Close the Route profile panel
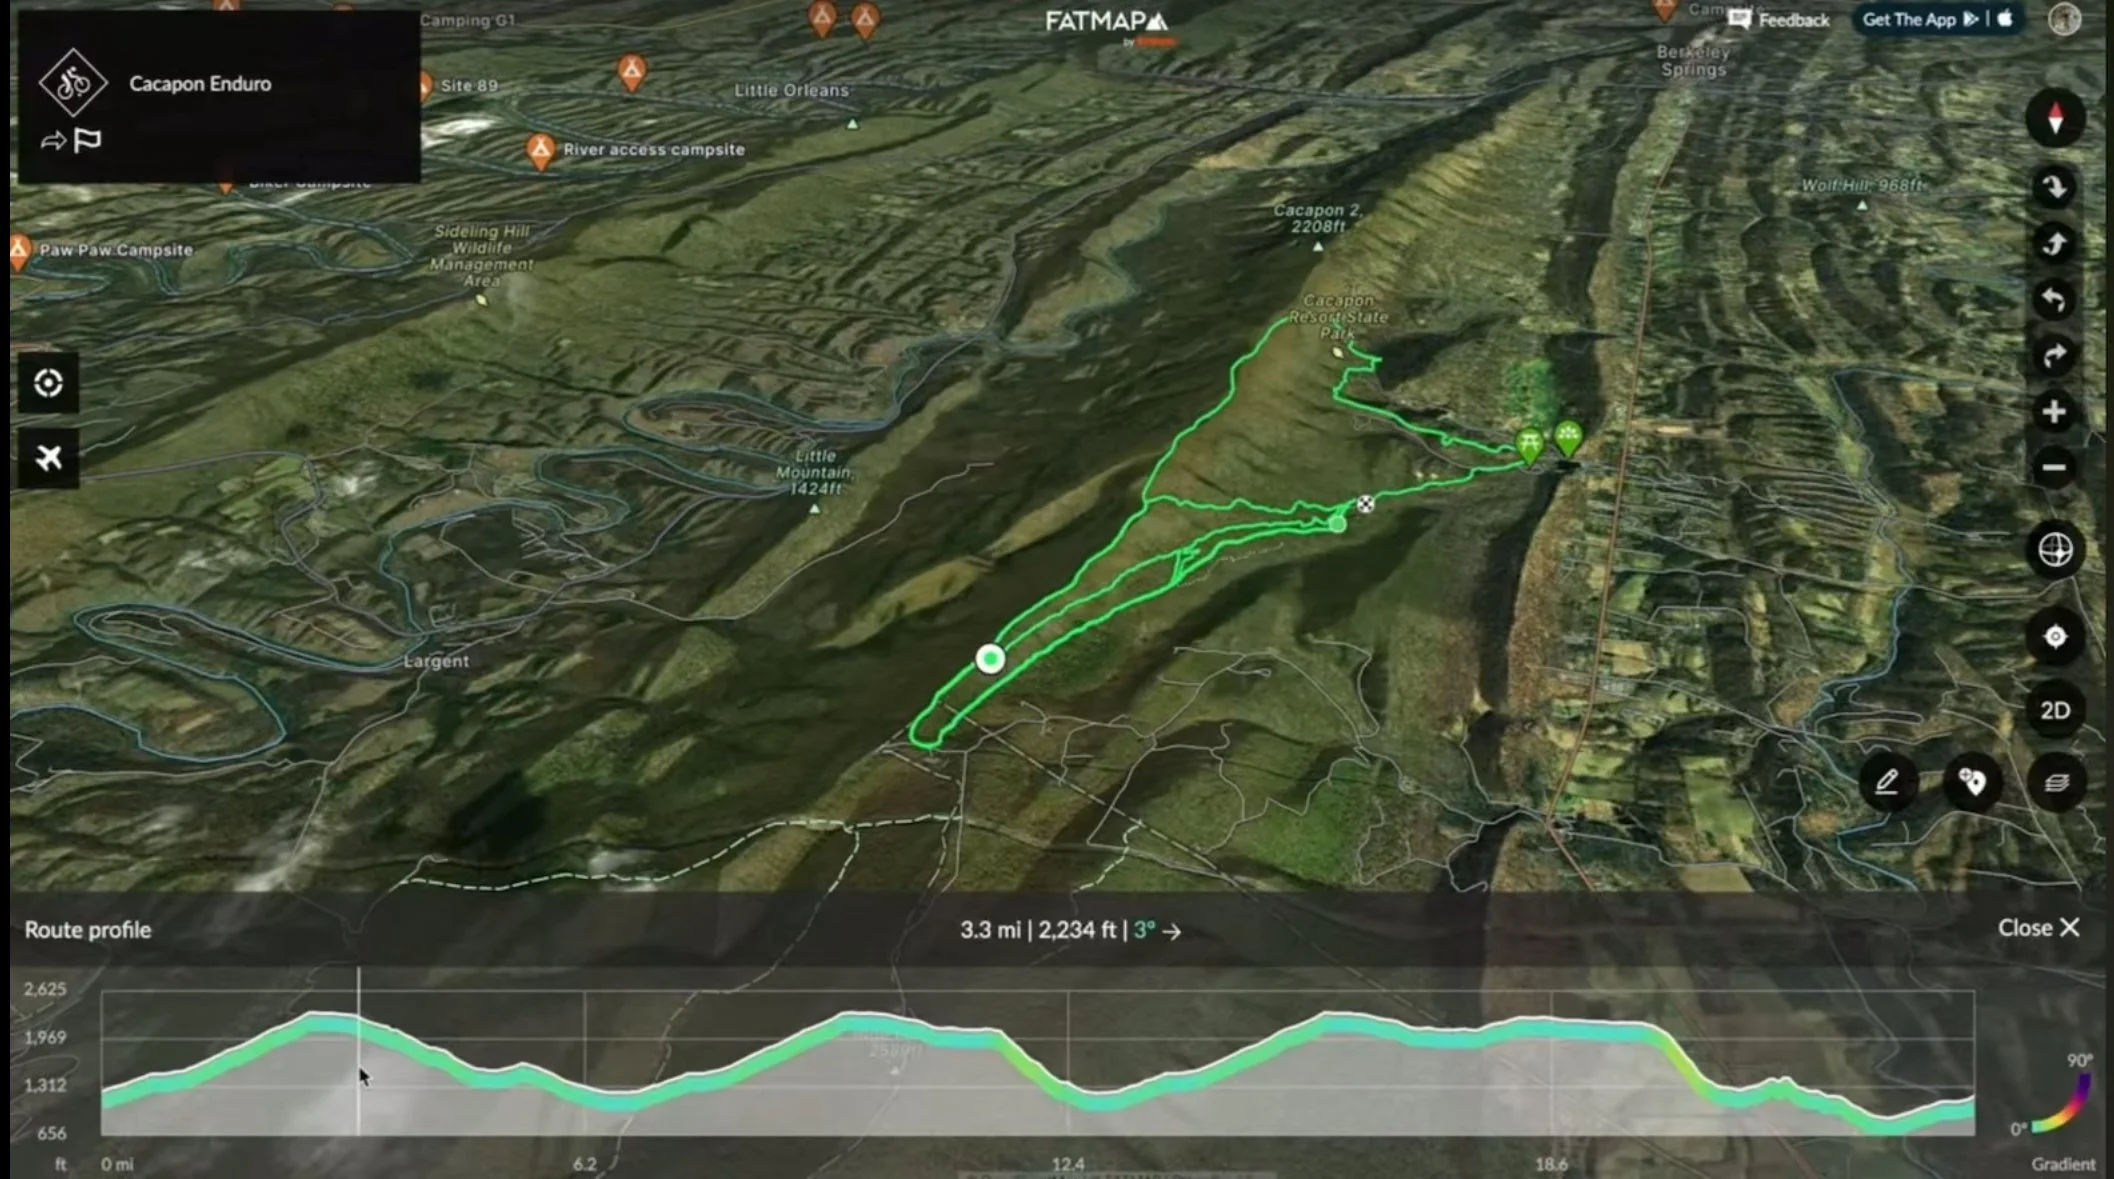Screen dimensions: 2114x1179 (x=2038, y=928)
